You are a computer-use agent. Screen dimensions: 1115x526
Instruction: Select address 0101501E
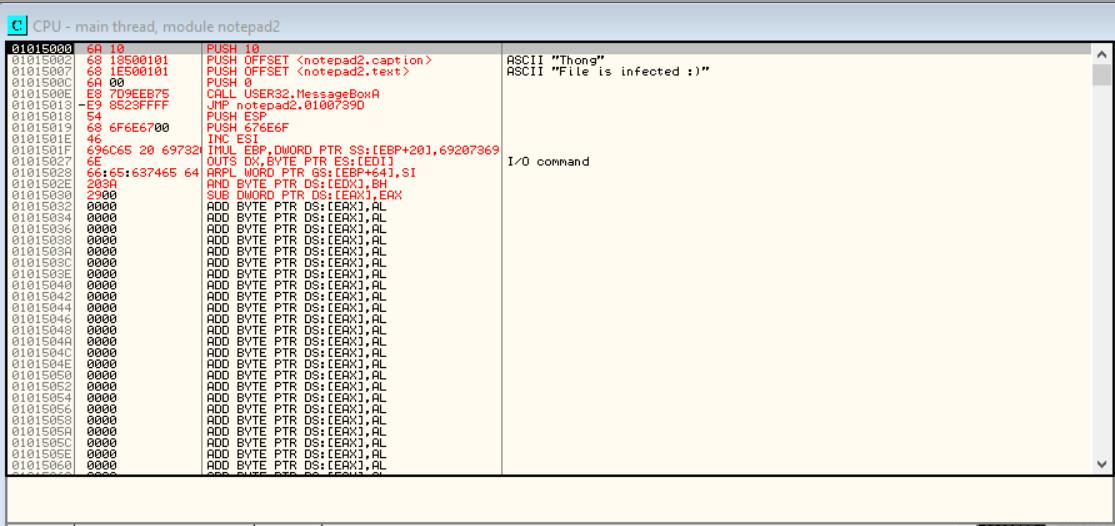tap(41, 139)
